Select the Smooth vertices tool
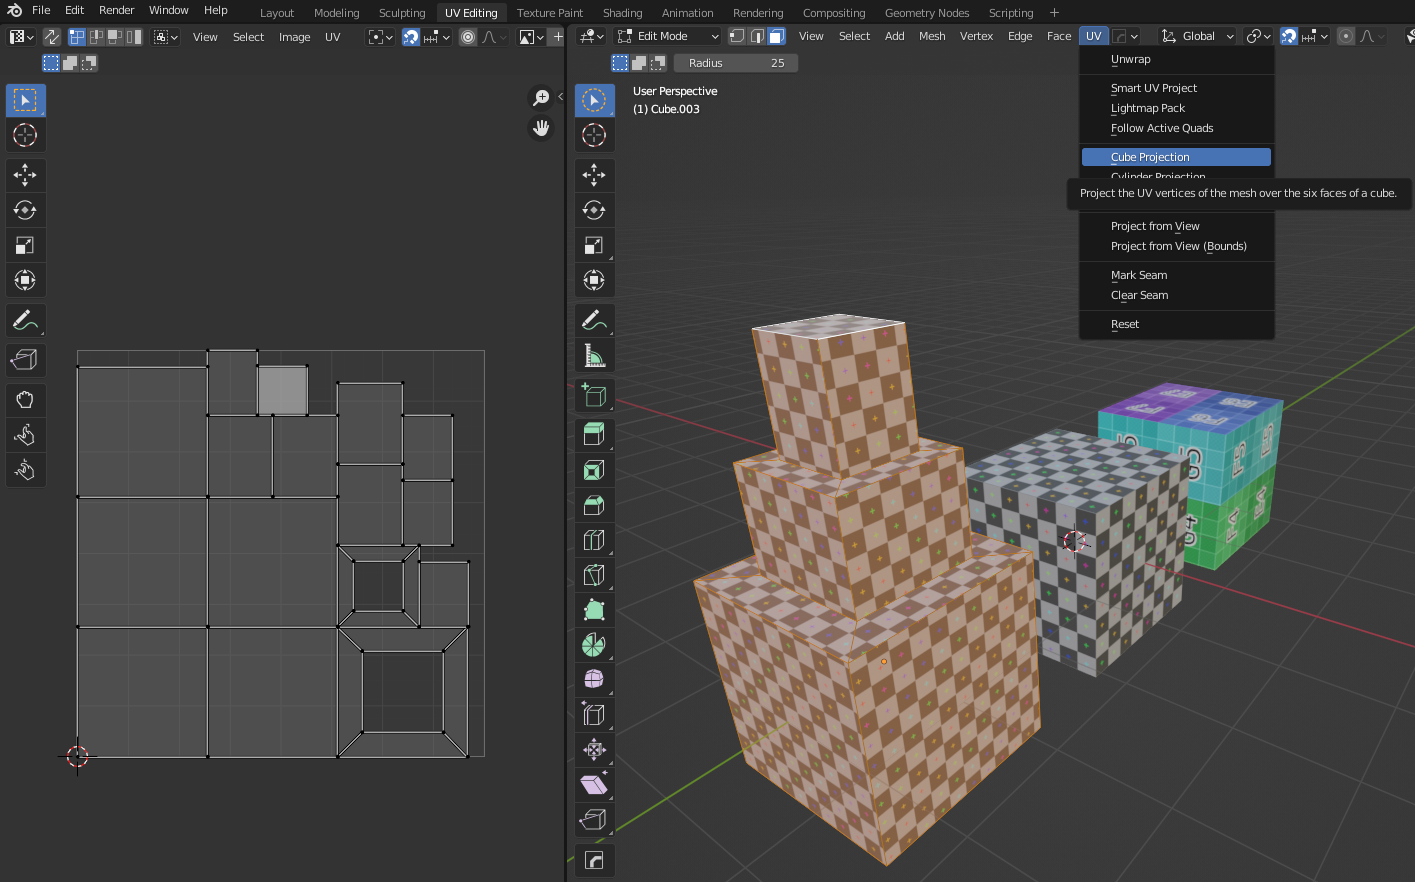 (594, 680)
